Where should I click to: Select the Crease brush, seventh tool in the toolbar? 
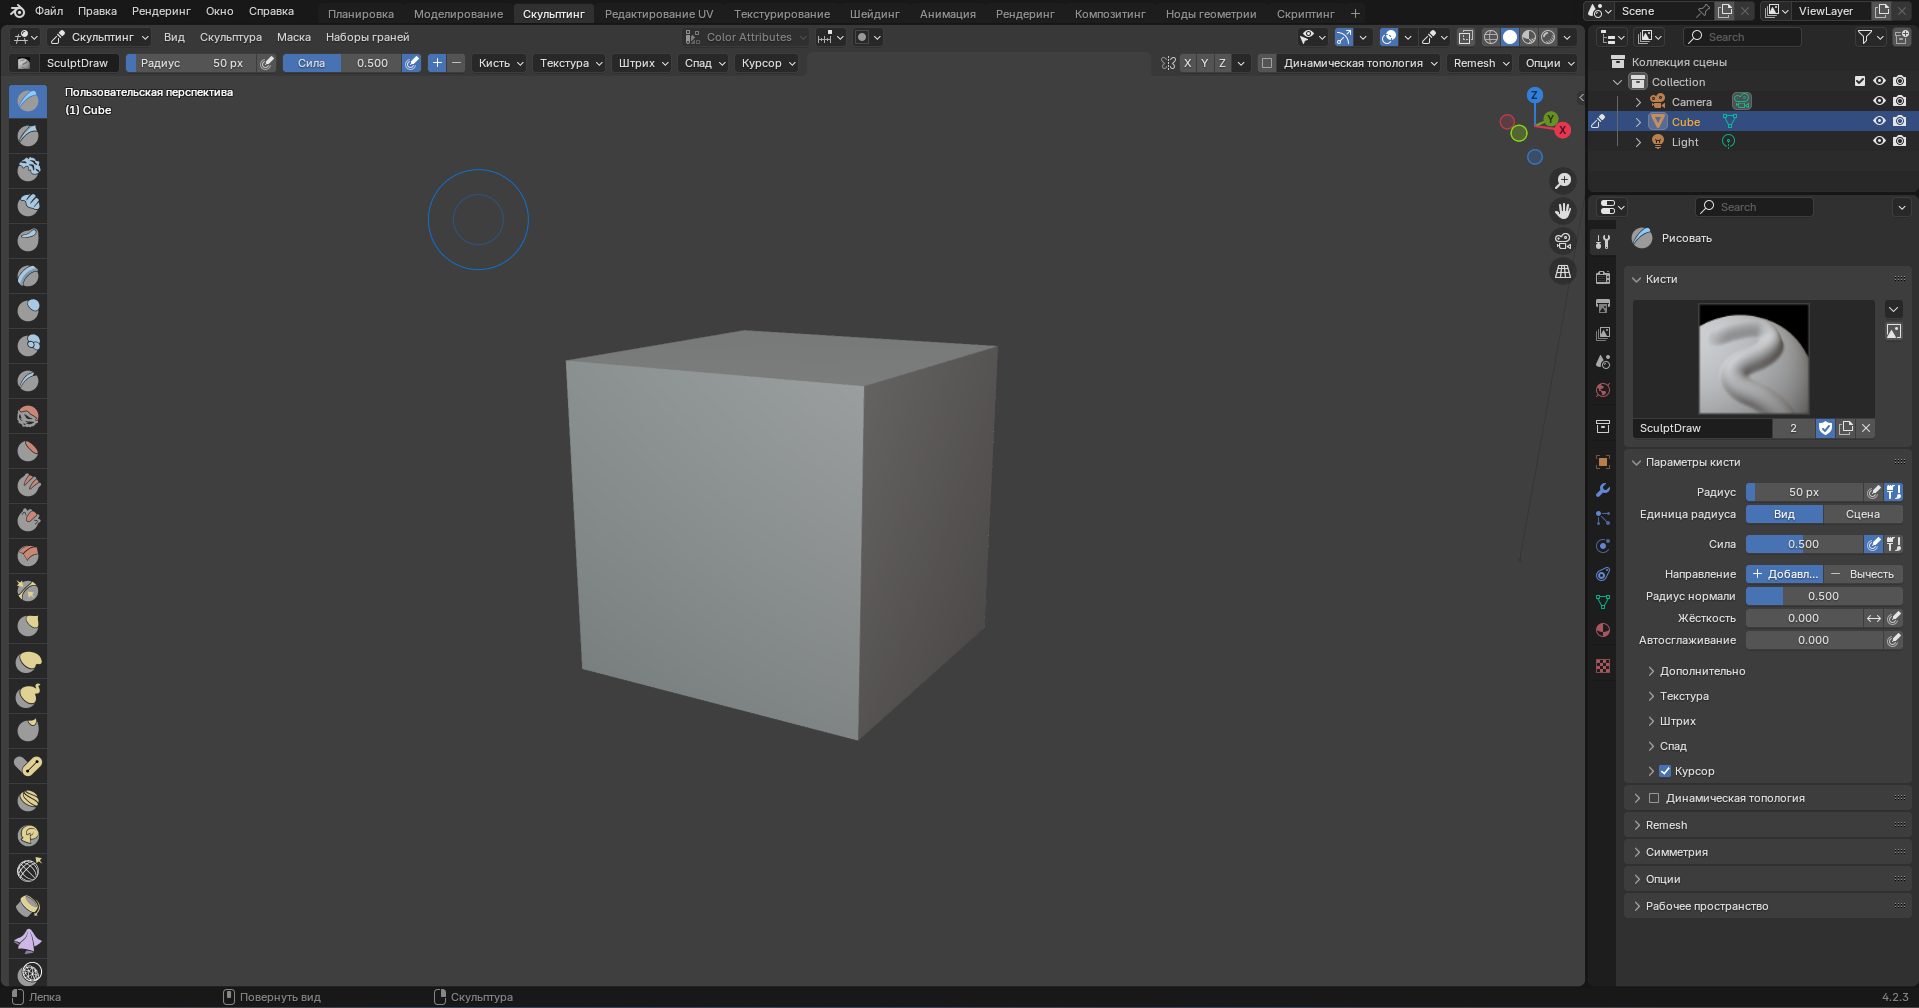coord(28,310)
